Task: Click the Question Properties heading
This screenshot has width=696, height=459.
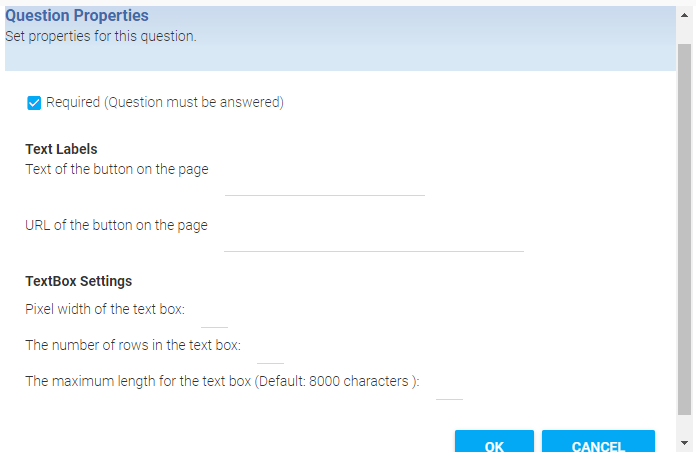Action: (77, 16)
